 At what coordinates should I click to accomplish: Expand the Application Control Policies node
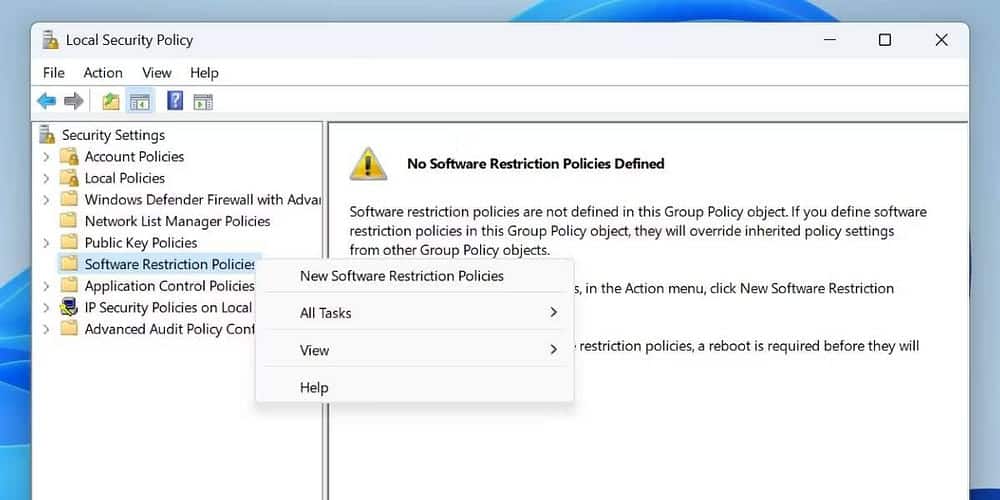46,286
